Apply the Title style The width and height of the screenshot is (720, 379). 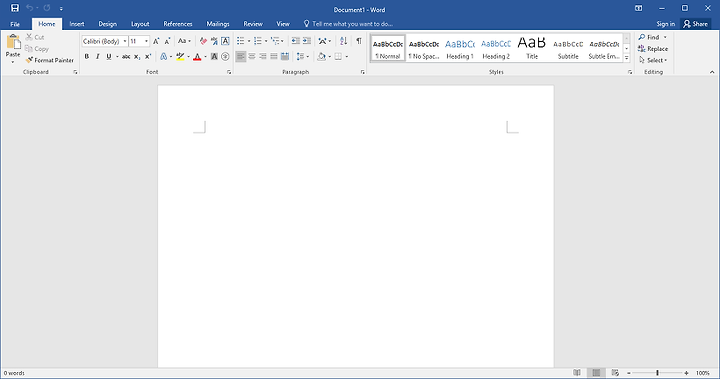532,48
